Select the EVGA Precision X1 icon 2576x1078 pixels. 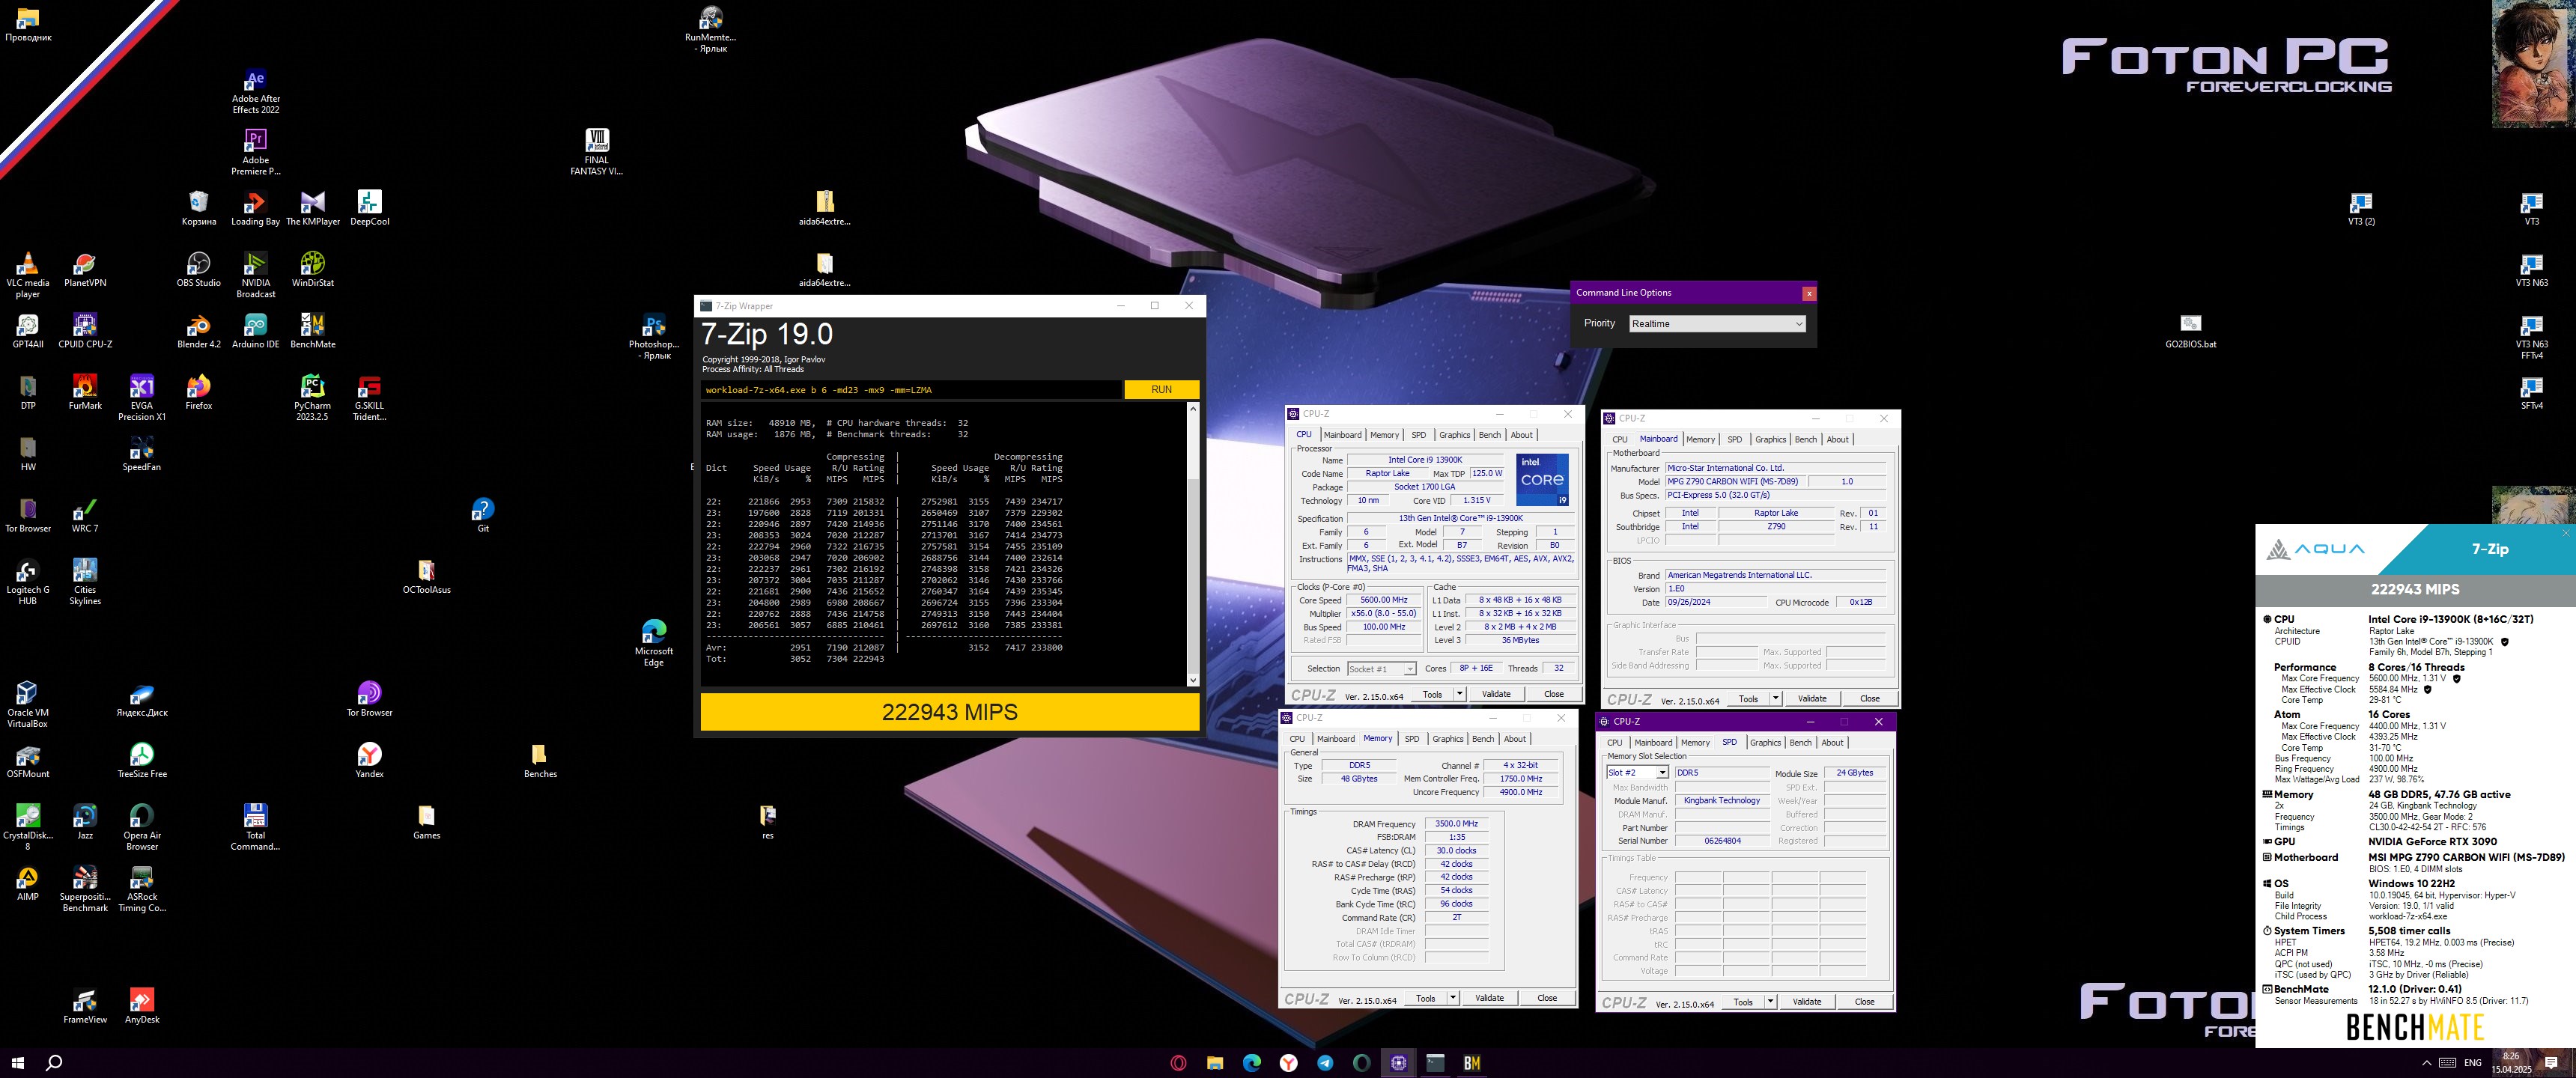pos(142,397)
